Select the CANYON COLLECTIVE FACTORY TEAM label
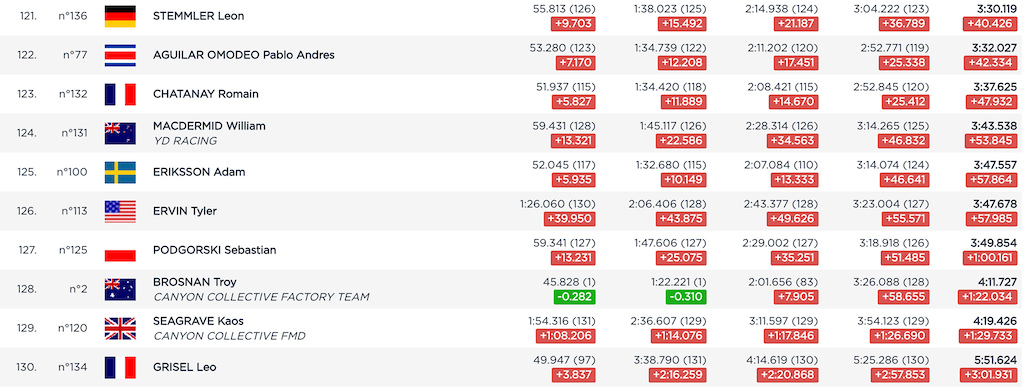This screenshot has height=390, width=1024. 261,297
